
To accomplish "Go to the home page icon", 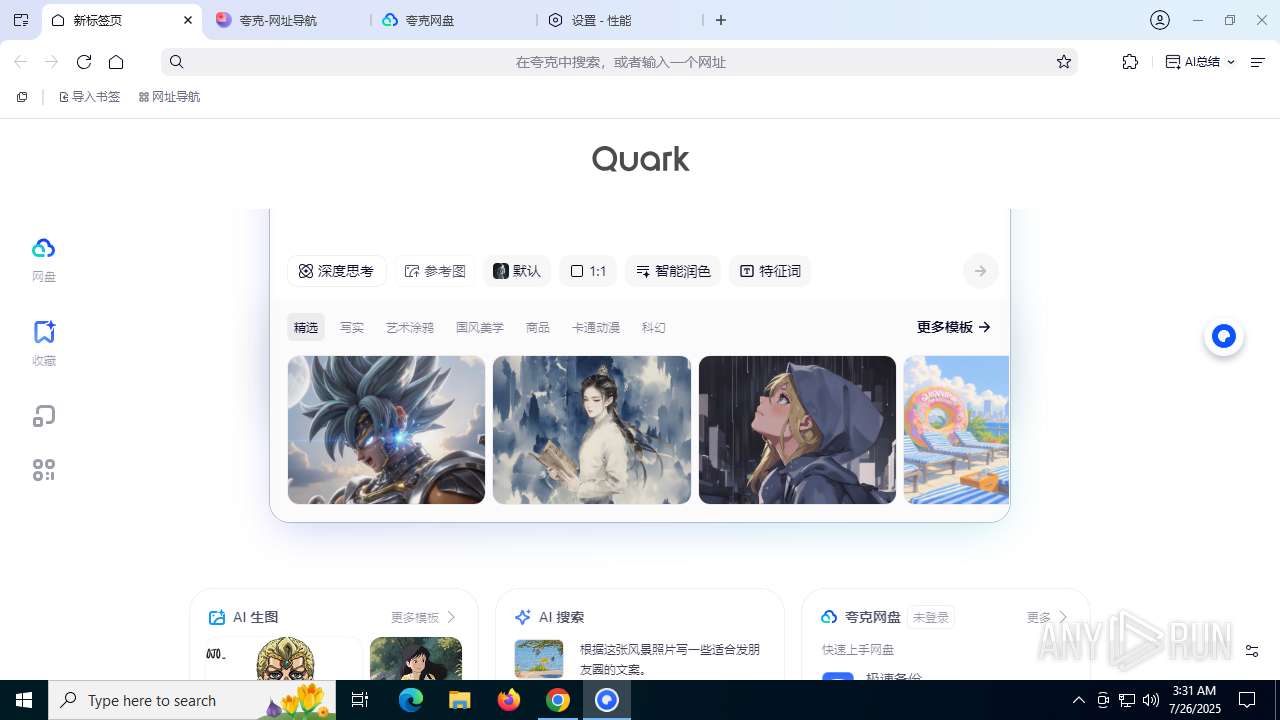I will click(x=116, y=62).
